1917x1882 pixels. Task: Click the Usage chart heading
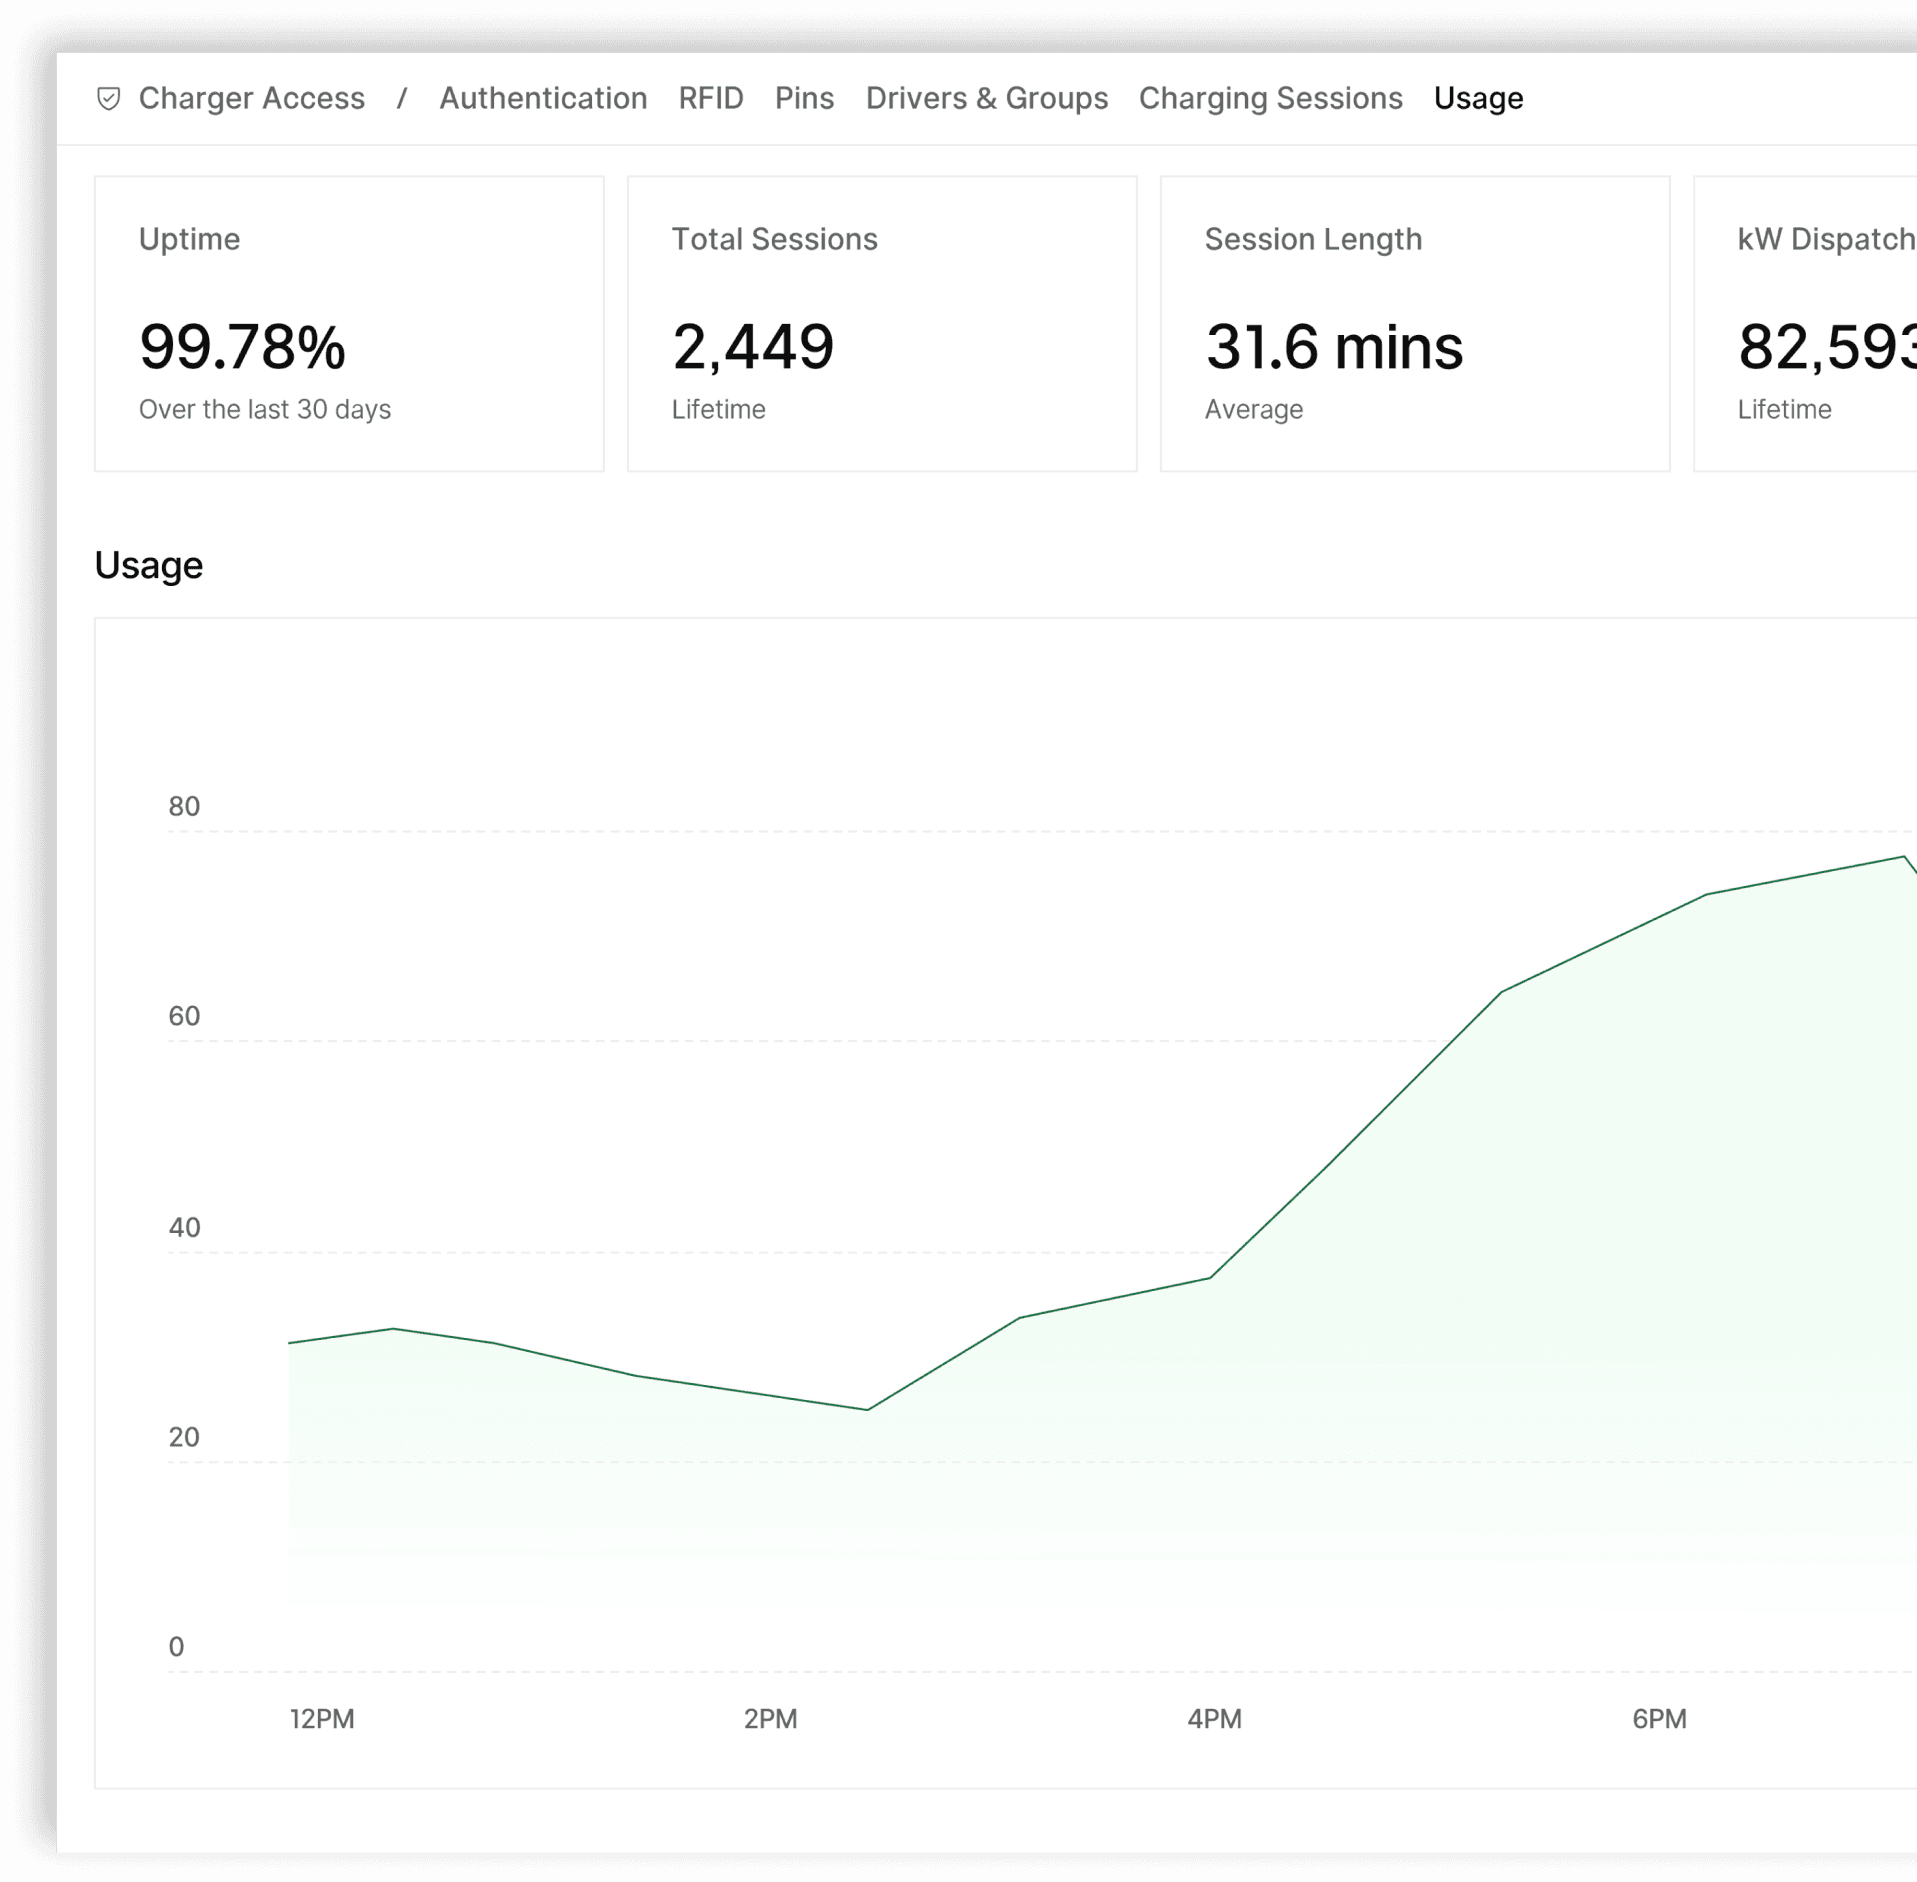point(149,565)
